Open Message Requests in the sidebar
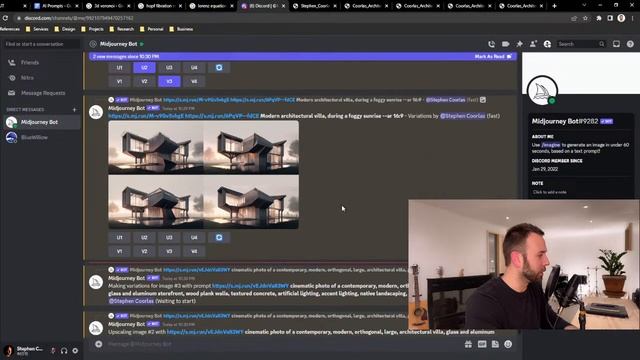The image size is (640, 360). [41, 93]
